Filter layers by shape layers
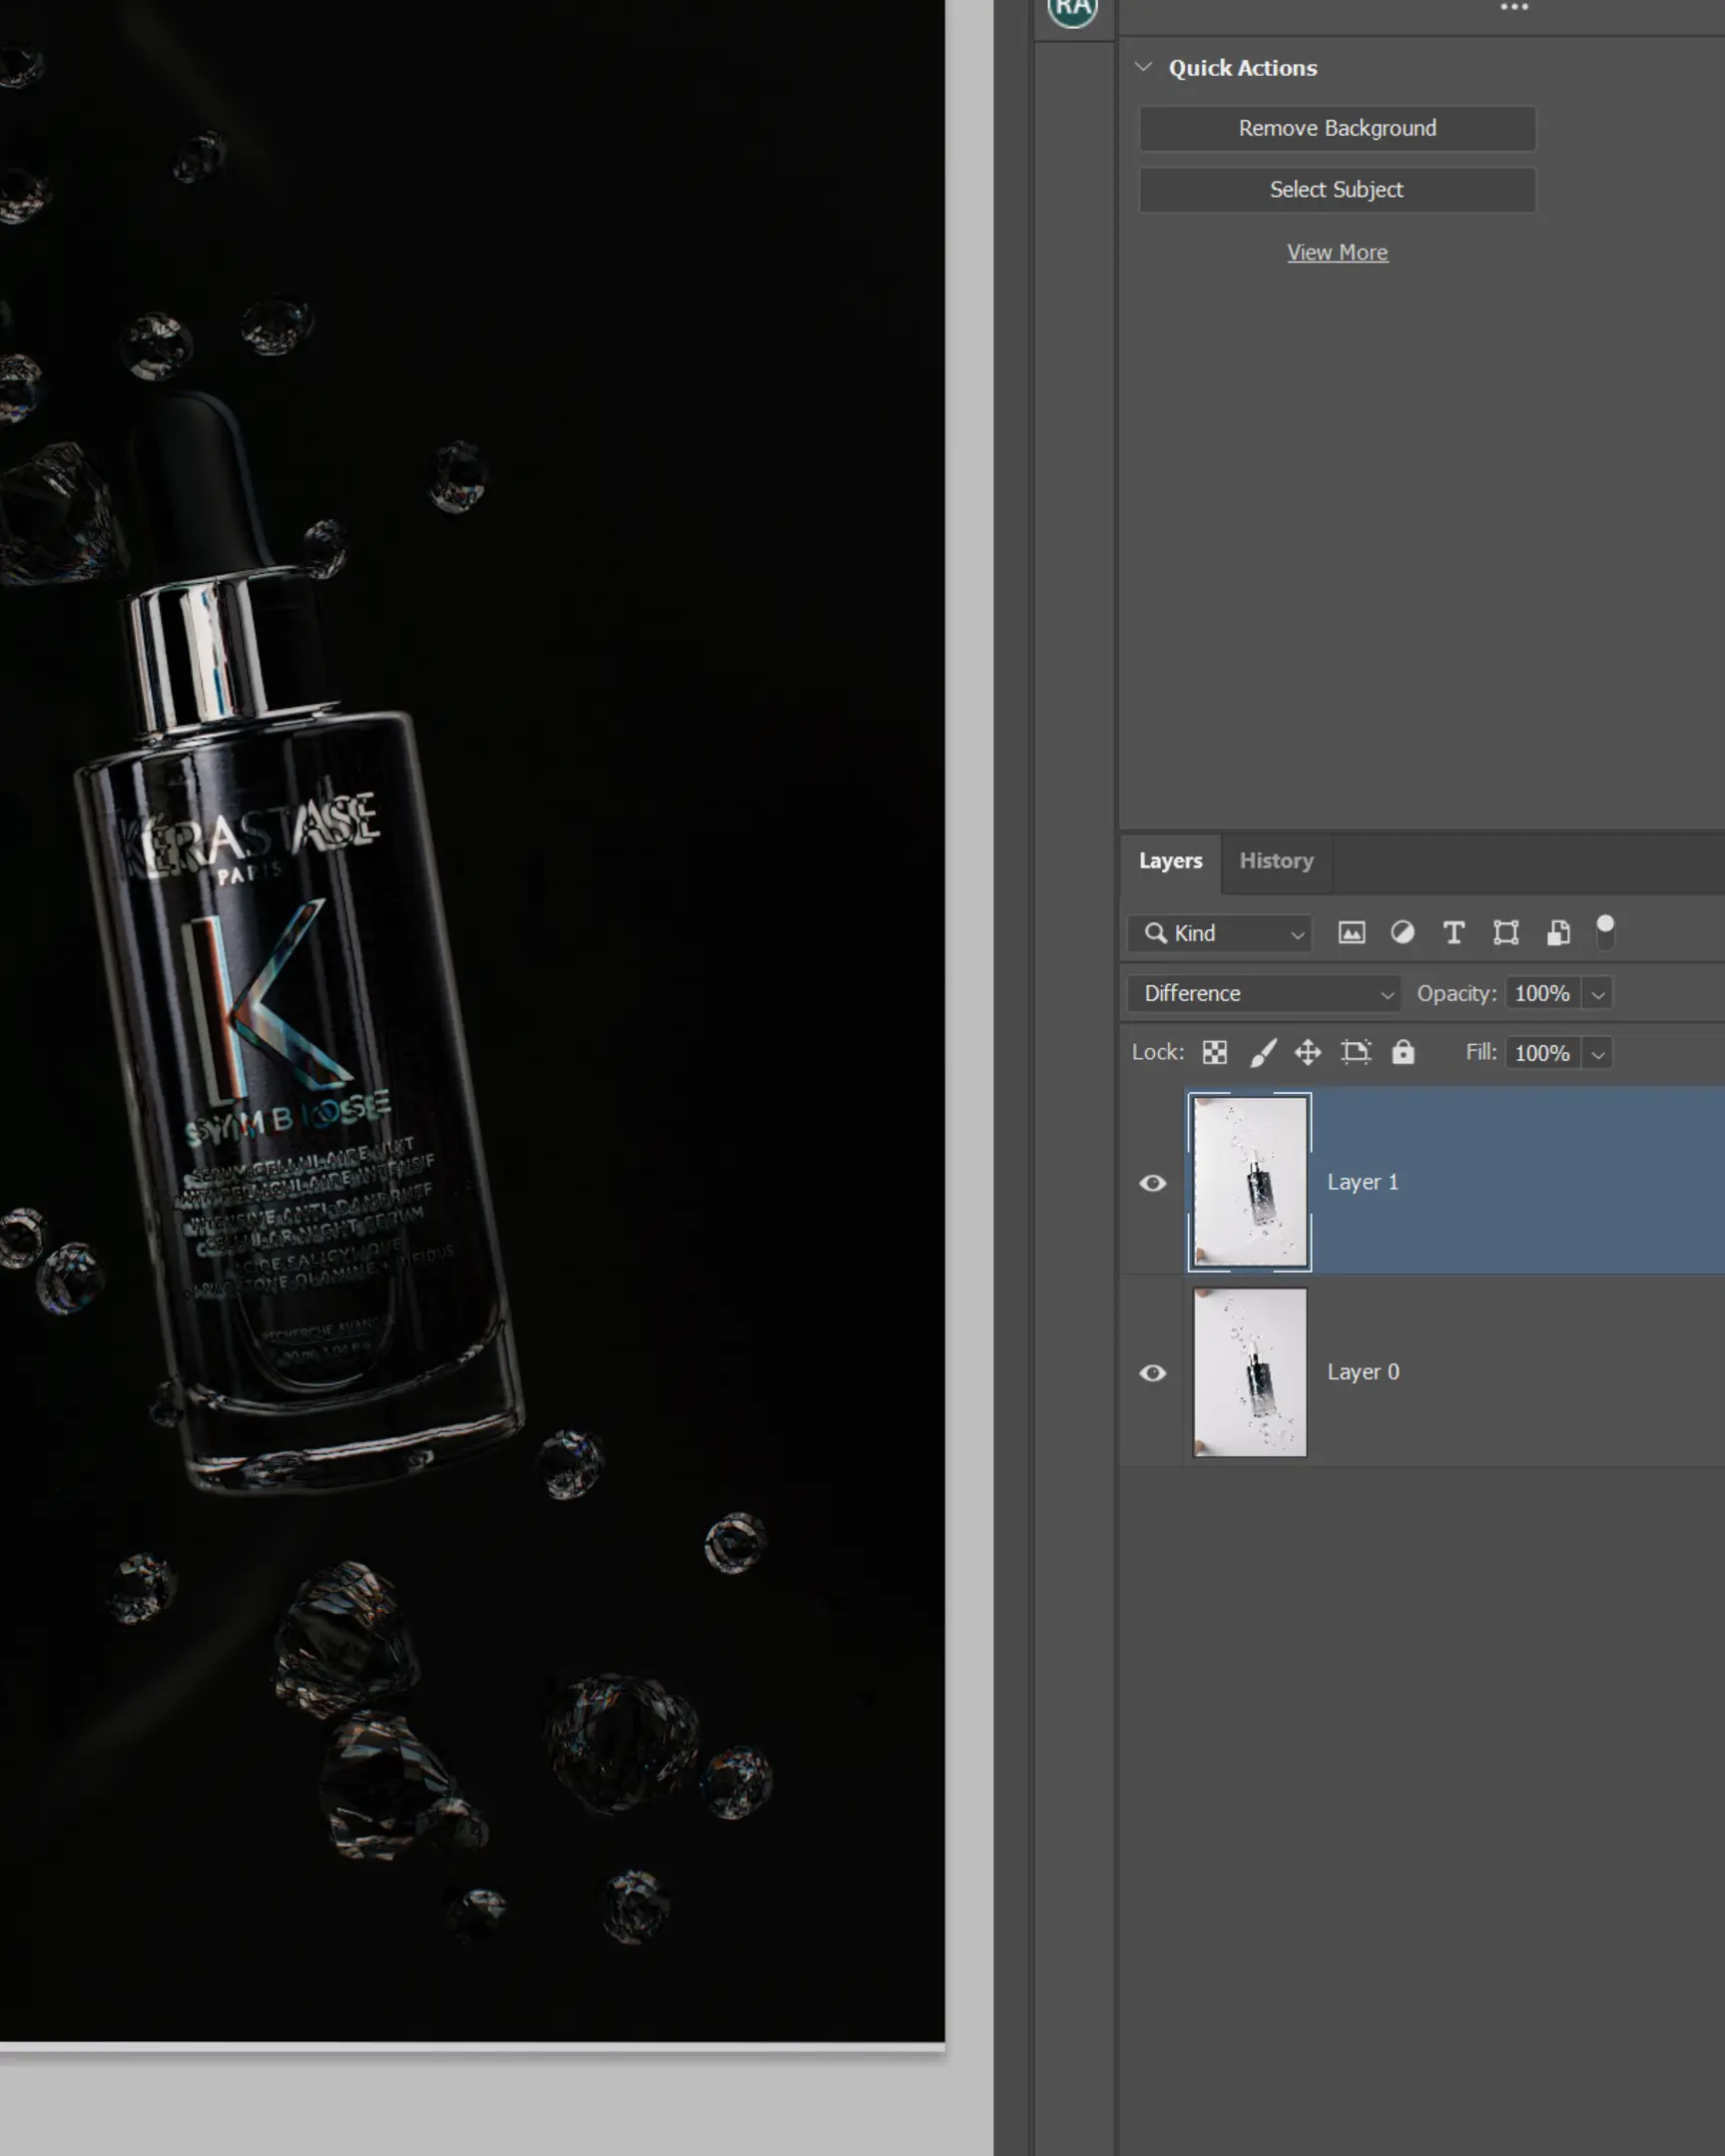 point(1506,933)
